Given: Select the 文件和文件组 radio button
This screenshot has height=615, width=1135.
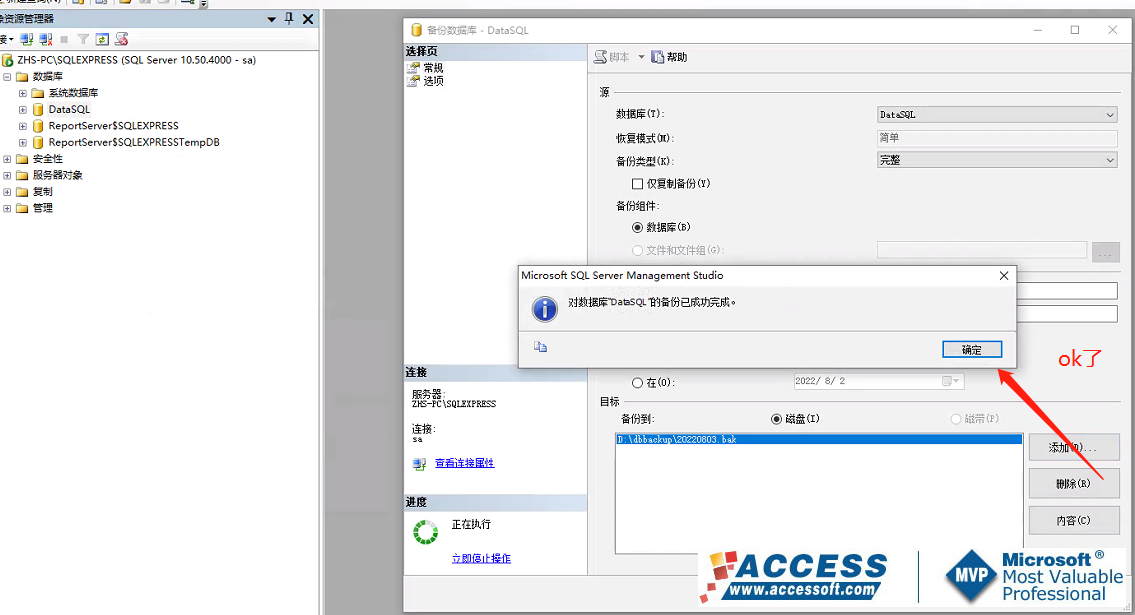Looking at the screenshot, I should [x=637, y=250].
